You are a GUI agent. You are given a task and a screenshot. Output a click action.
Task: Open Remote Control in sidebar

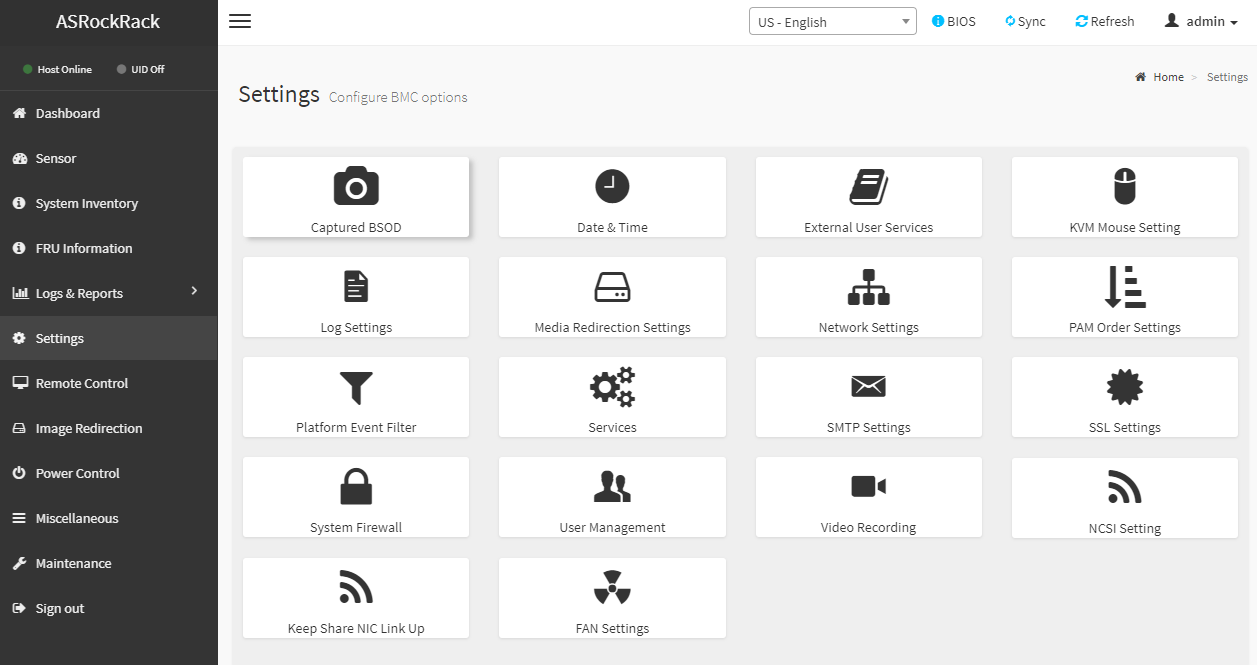click(x=108, y=383)
